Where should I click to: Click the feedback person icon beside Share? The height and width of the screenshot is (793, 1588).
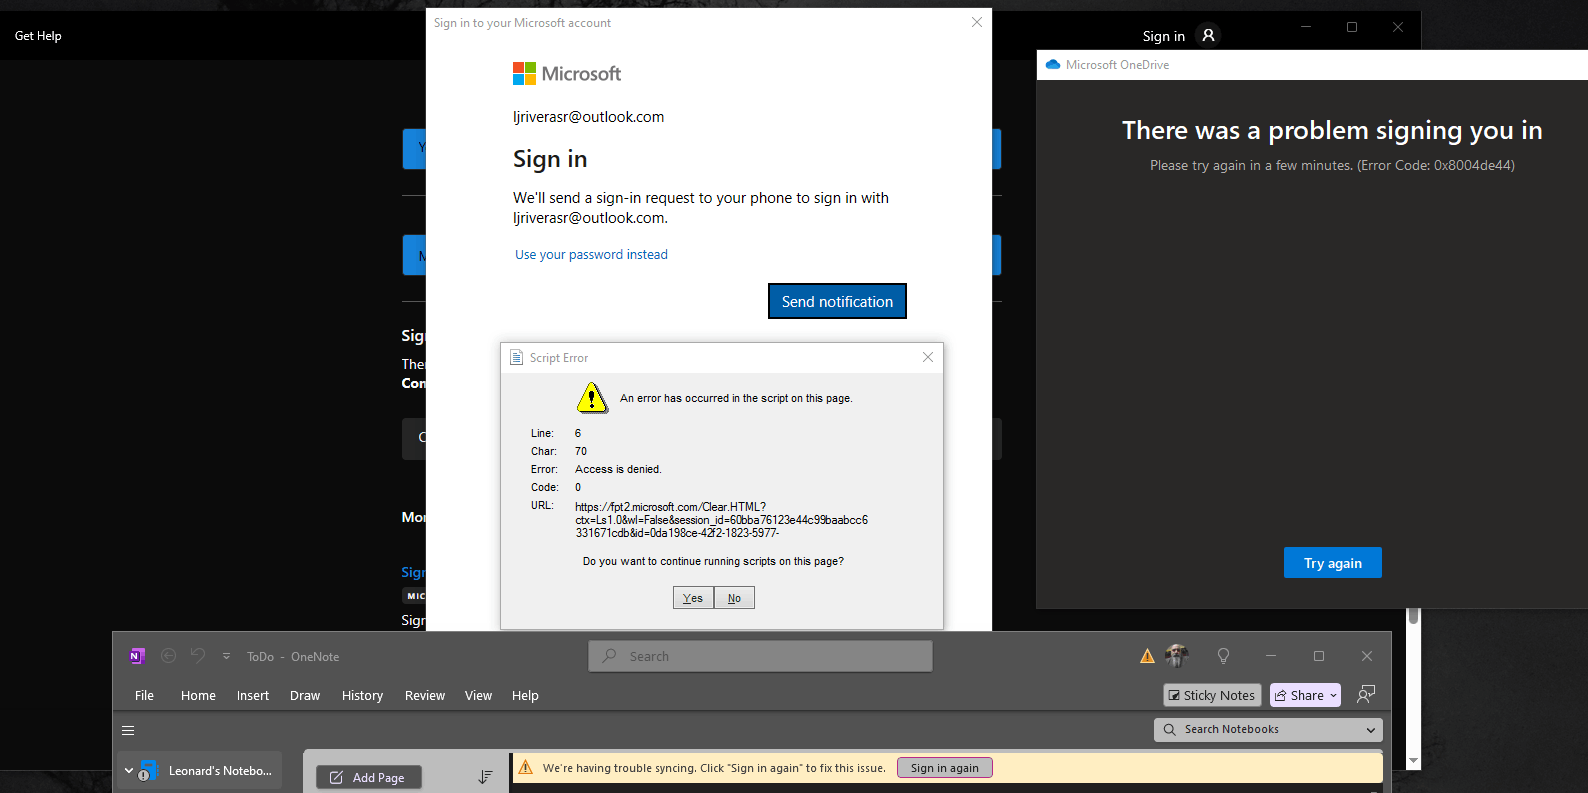tap(1366, 694)
